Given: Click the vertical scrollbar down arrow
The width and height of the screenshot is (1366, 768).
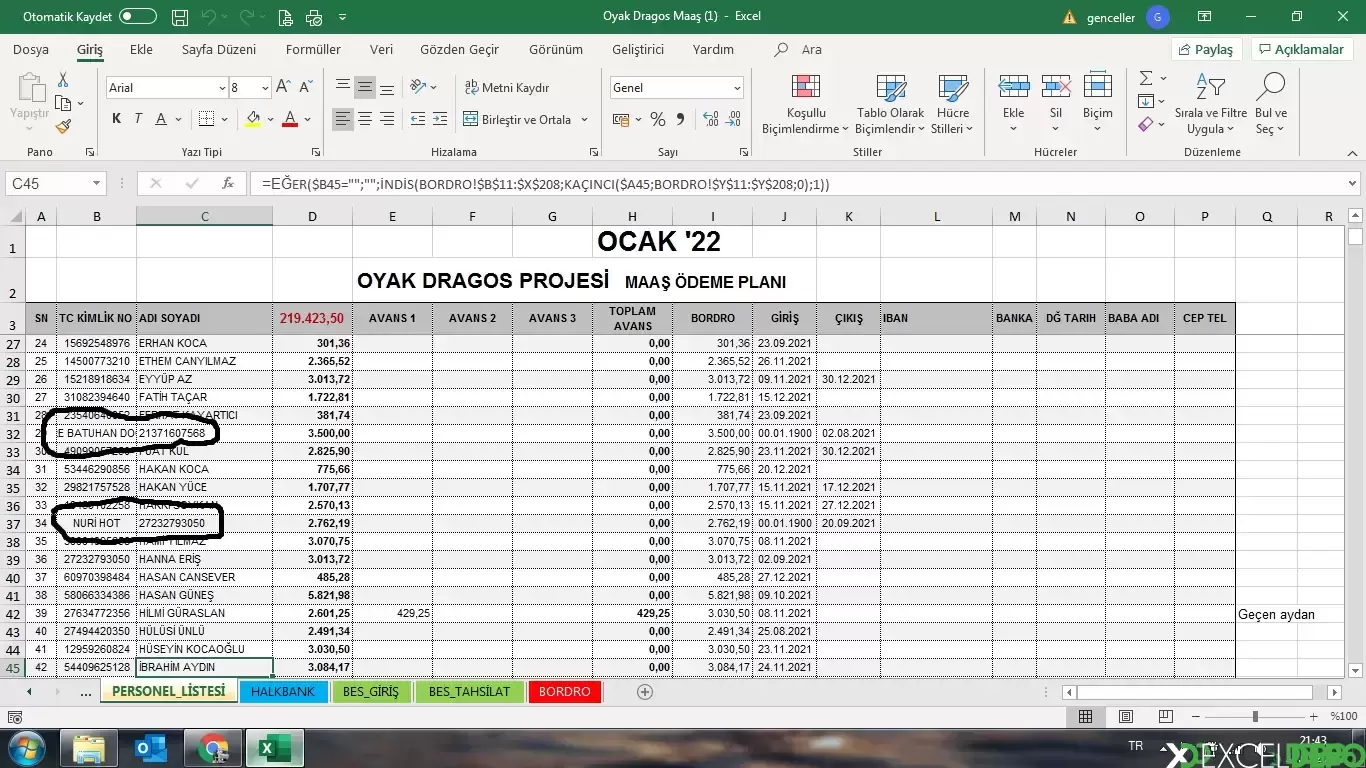Looking at the screenshot, I should (1355, 671).
